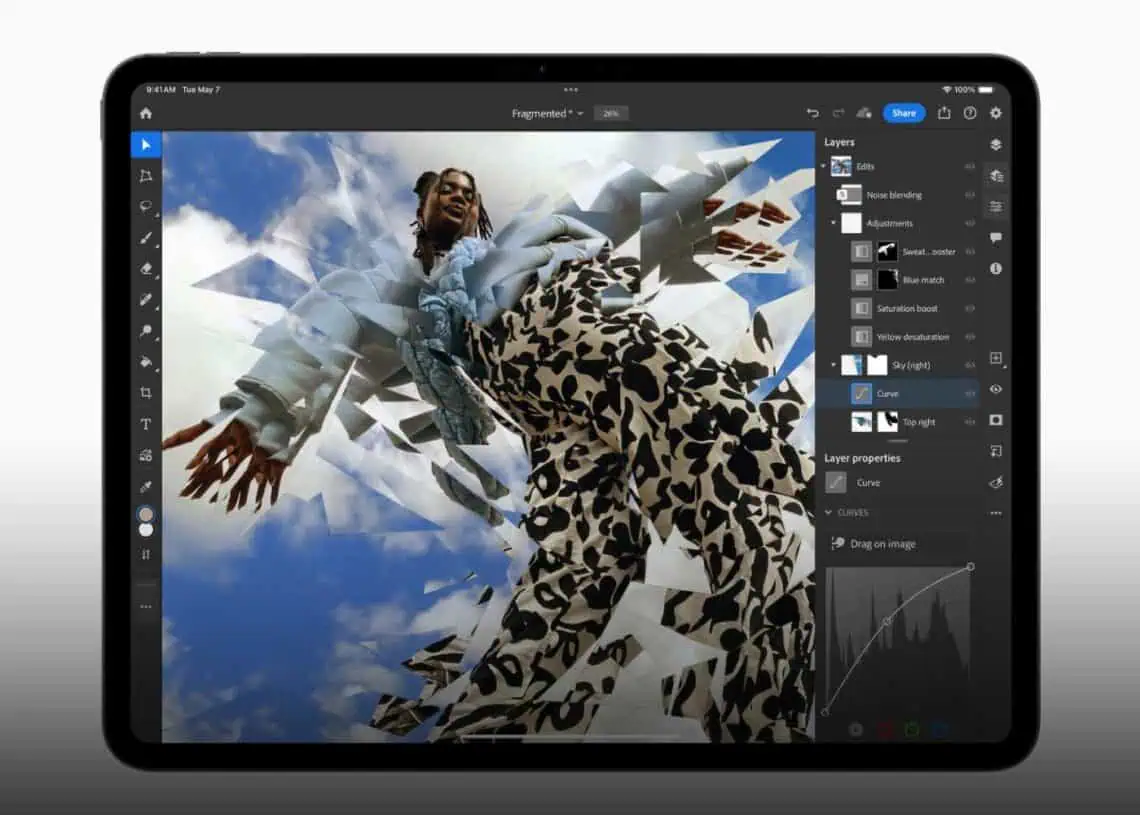Click the Home icon
The image size is (1140, 815).
coord(146,114)
